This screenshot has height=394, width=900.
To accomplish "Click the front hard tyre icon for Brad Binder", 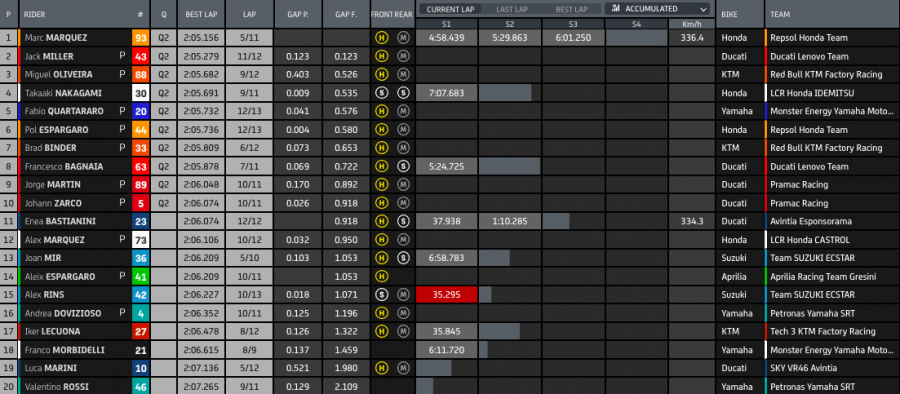I will [x=381, y=148].
